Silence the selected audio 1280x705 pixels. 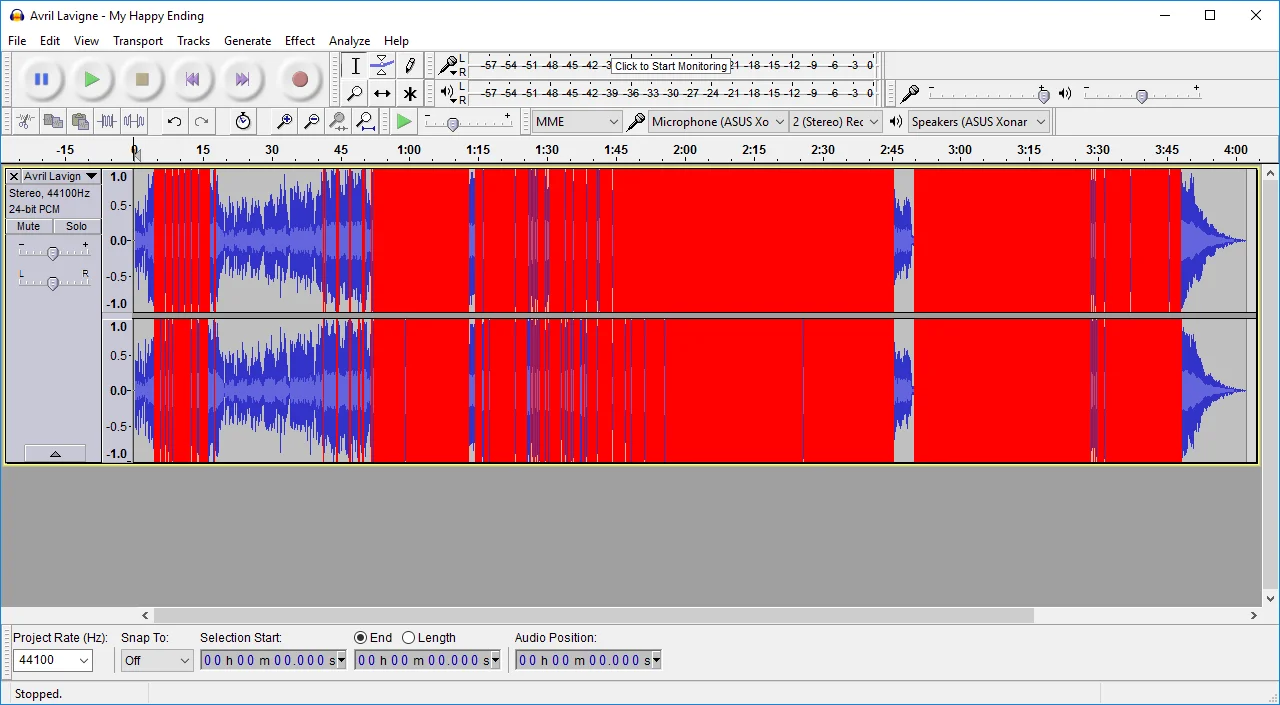click(134, 121)
